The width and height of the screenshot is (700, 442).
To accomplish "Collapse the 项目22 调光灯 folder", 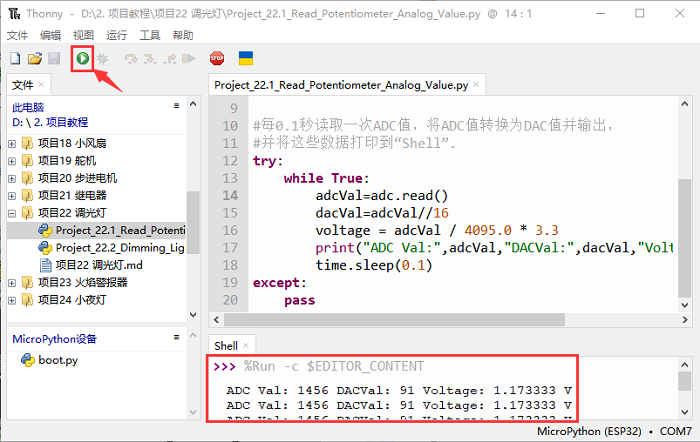I will click(x=12, y=213).
